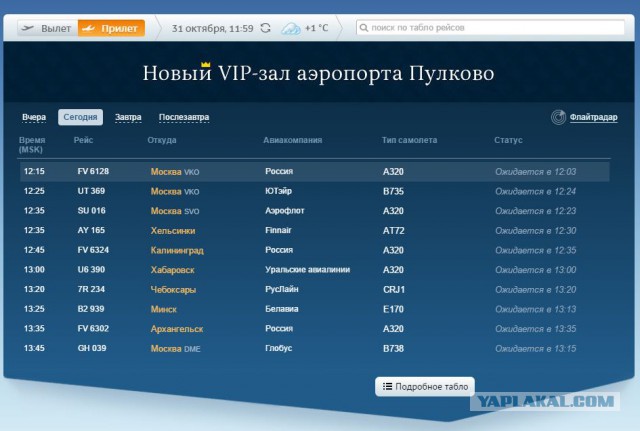Click the Время (MSK) column header
This screenshot has height=431, width=640.
[32, 144]
